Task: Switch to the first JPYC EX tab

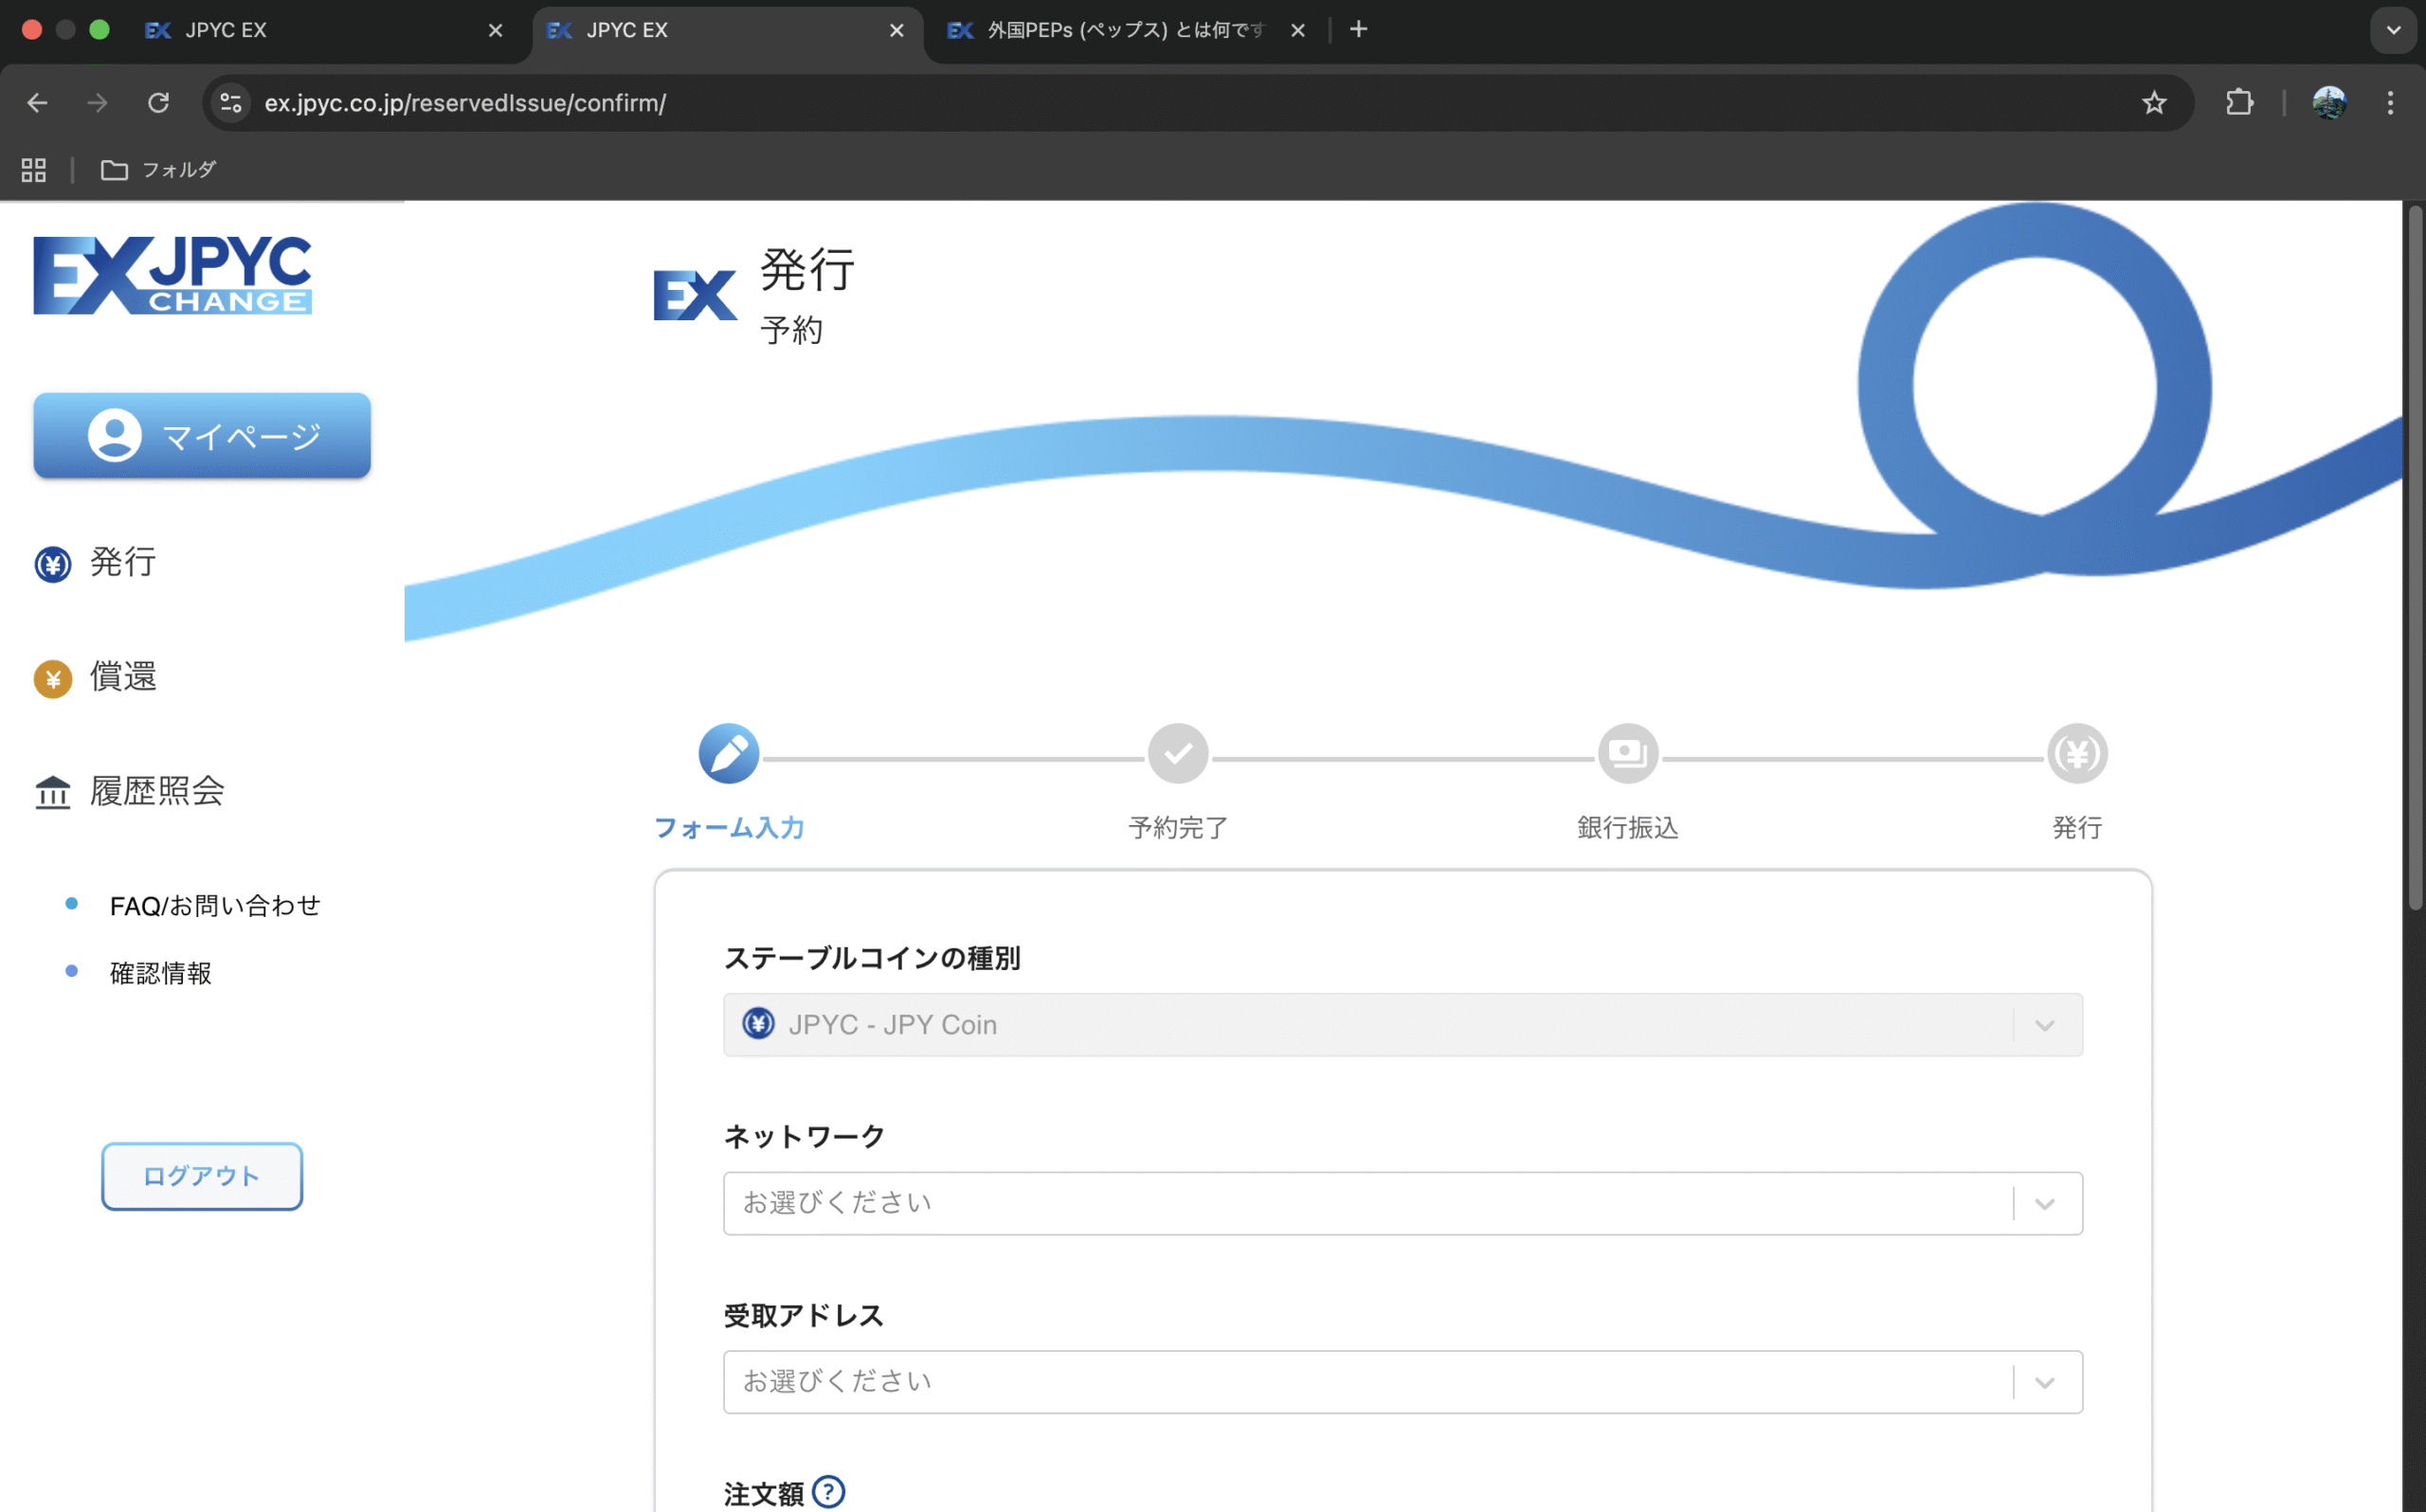Action: pyautogui.click(x=310, y=30)
